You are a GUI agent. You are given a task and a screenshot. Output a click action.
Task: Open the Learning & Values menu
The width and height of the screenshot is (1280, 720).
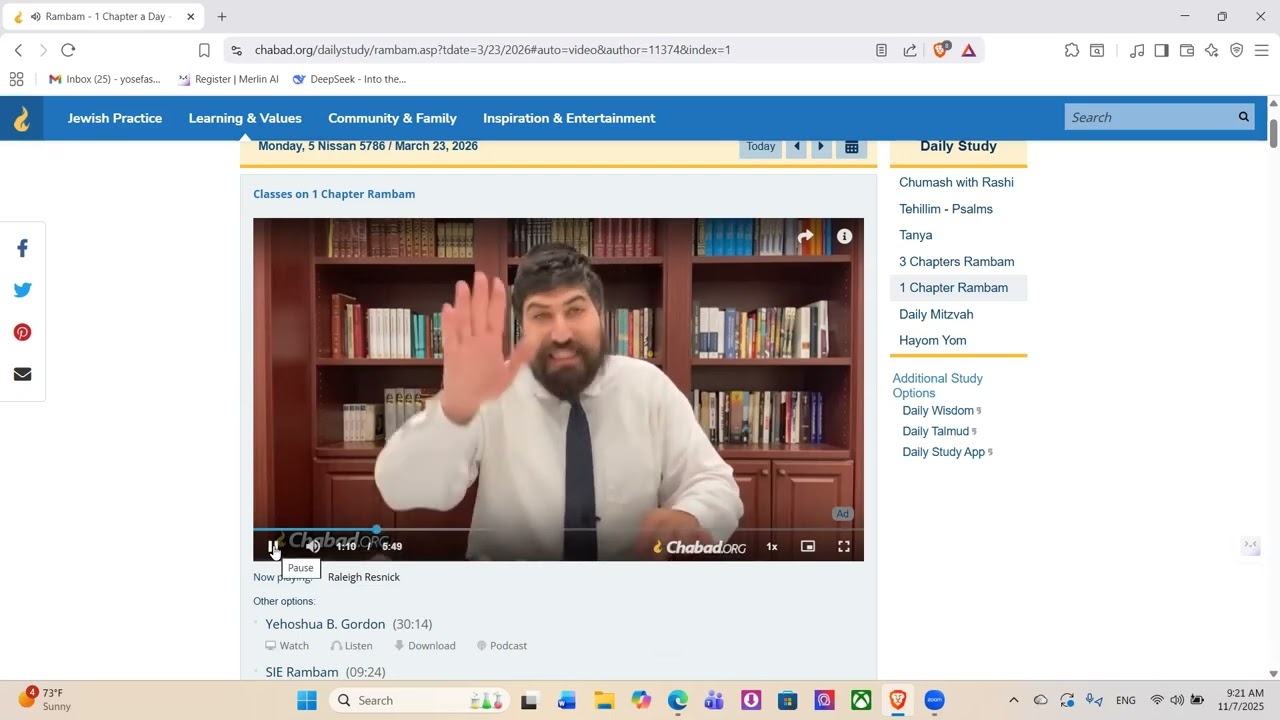245,118
